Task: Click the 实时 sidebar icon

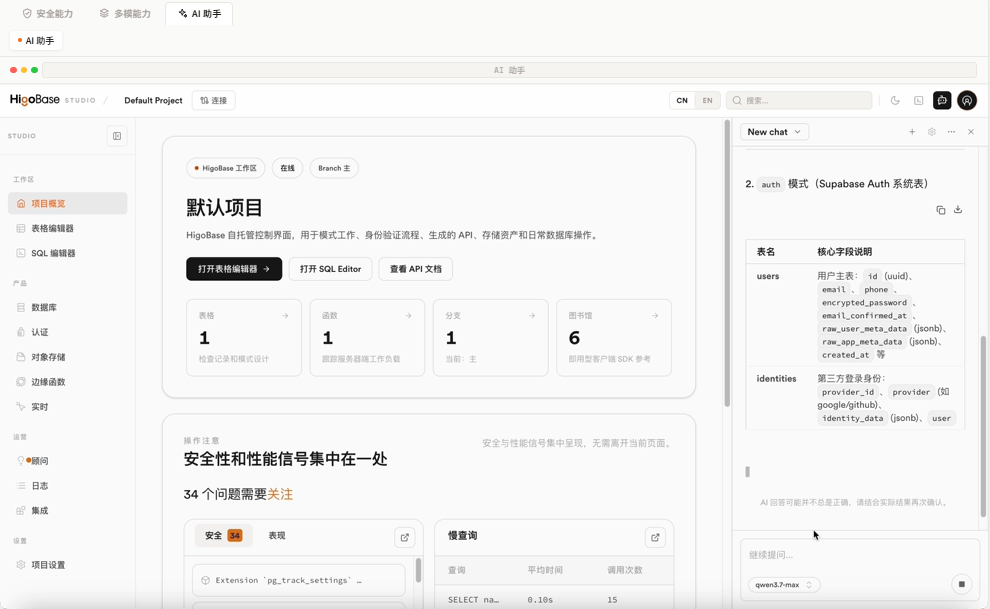Action: [21, 406]
